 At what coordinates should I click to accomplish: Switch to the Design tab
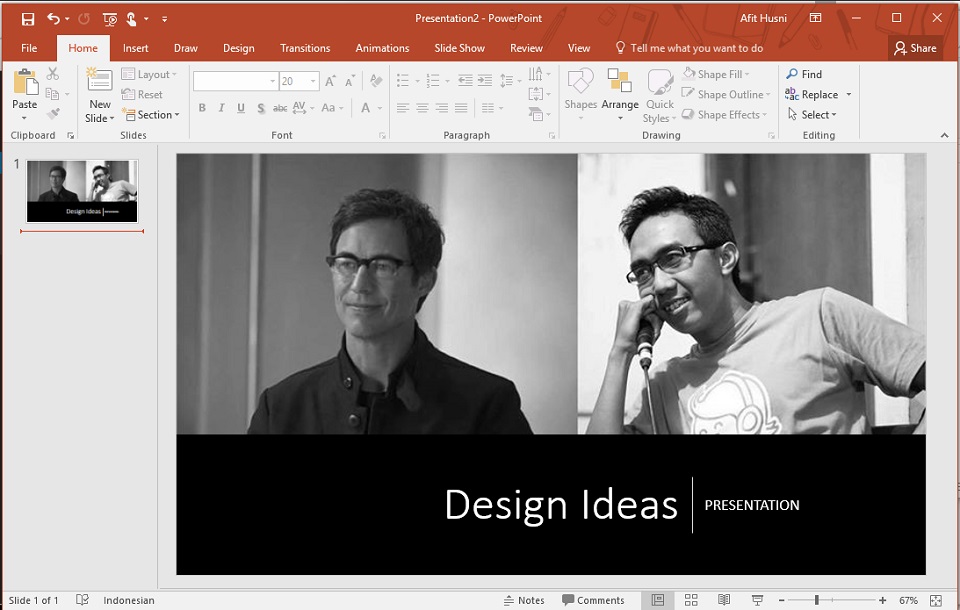[238, 48]
